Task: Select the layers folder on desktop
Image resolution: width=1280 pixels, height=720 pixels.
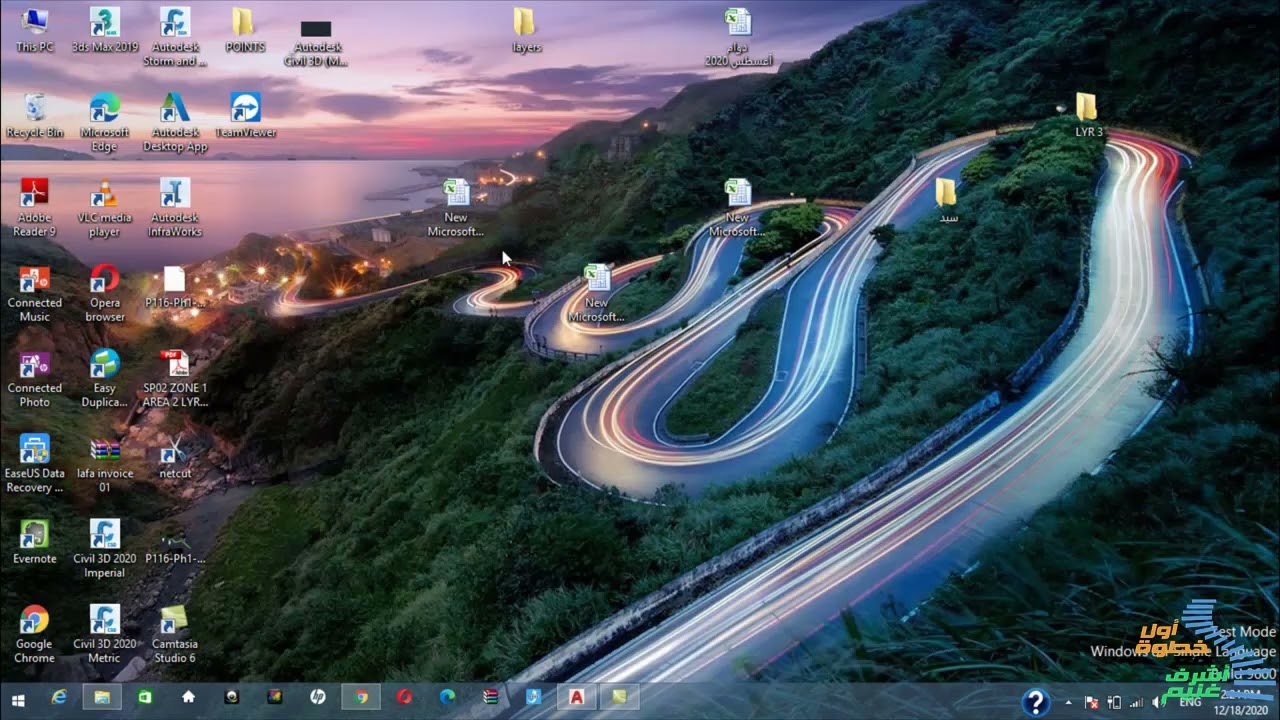Action: (x=526, y=30)
